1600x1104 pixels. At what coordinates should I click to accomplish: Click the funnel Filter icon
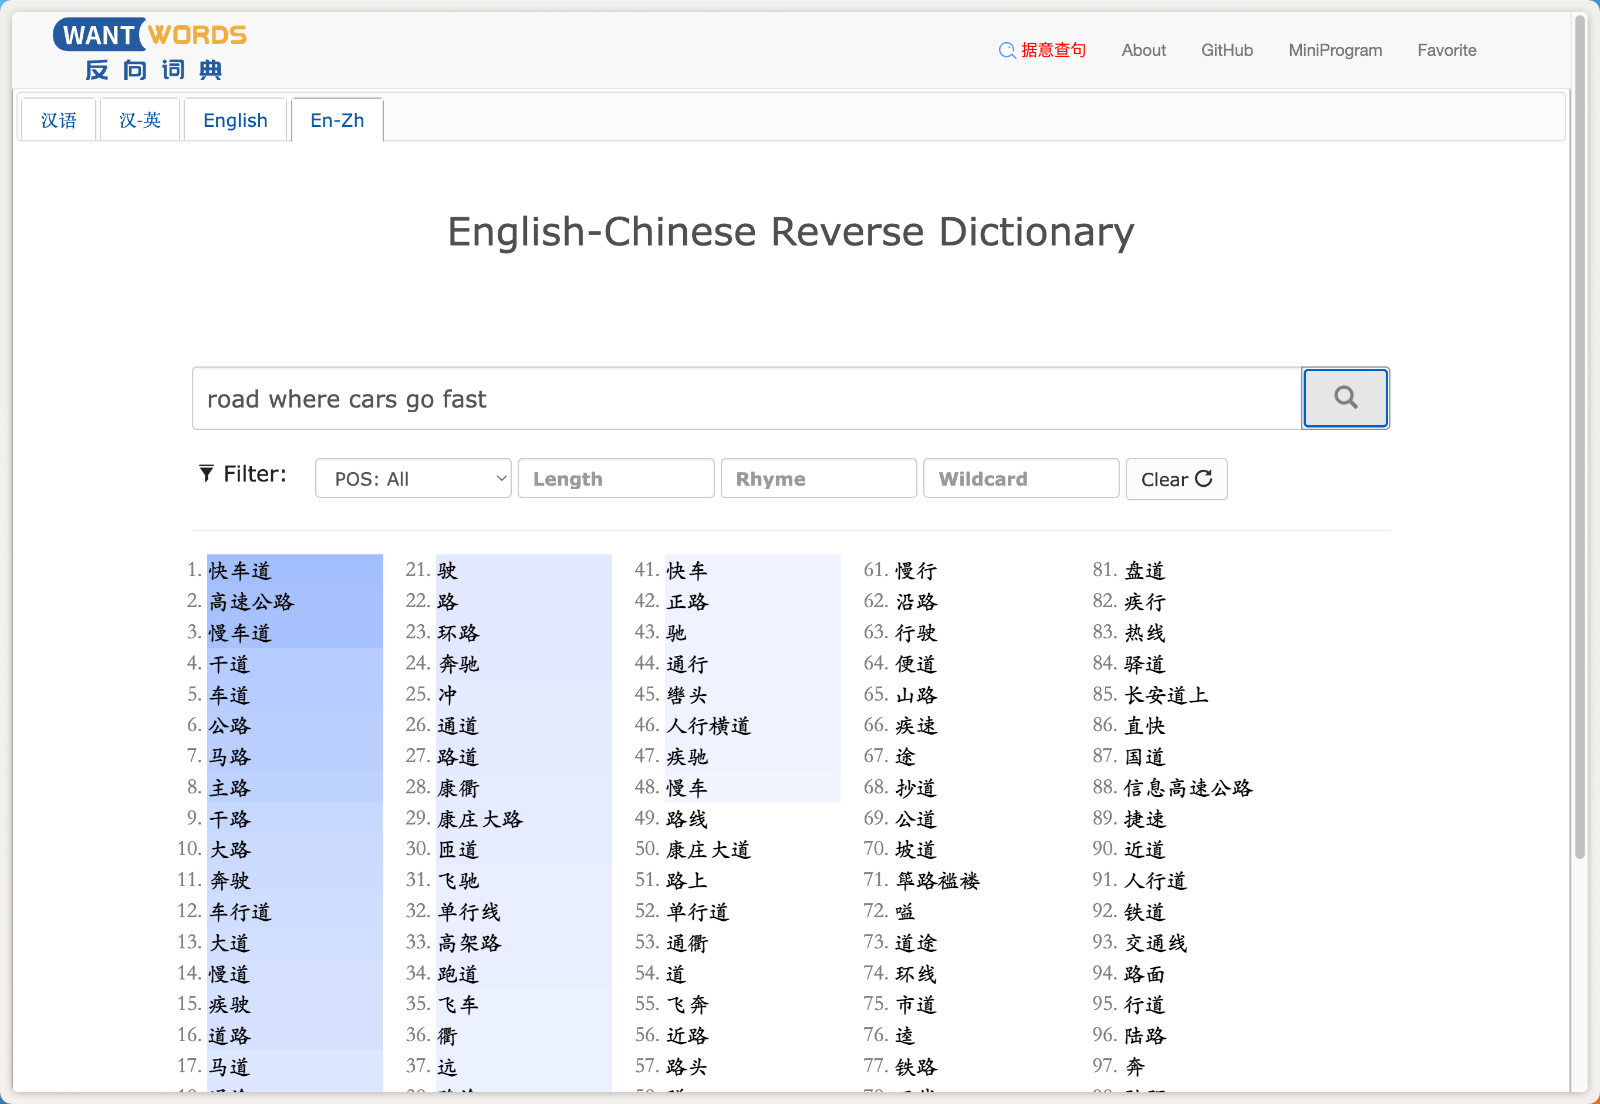tap(206, 474)
